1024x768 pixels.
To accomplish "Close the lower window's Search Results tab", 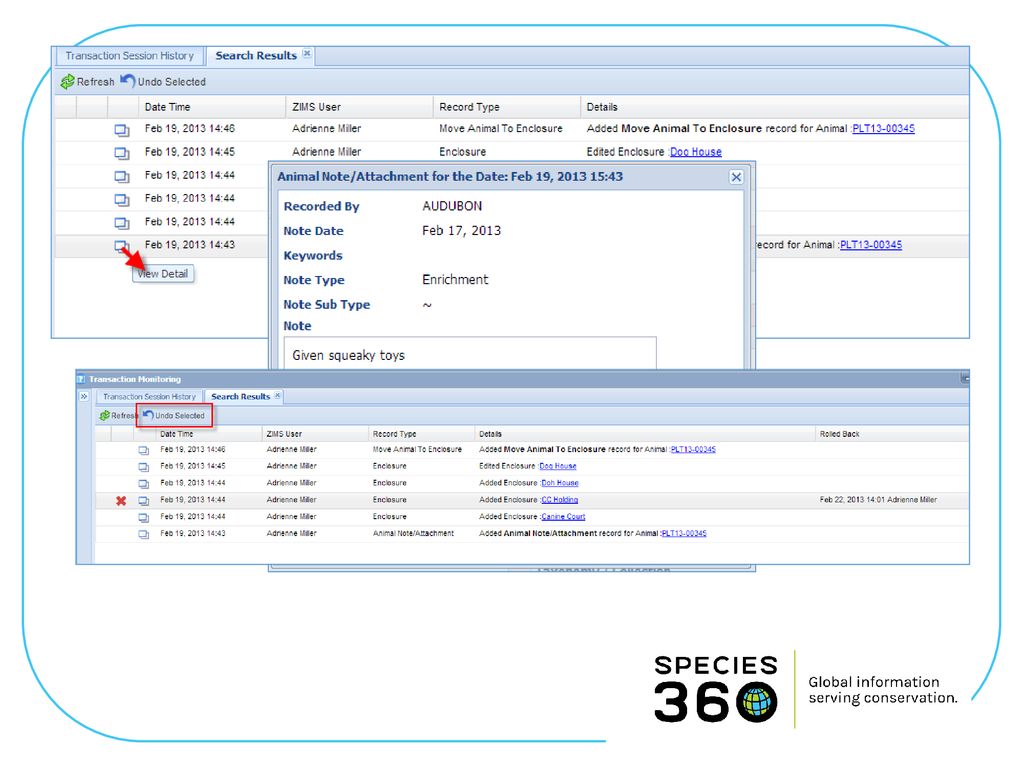I will point(278,396).
